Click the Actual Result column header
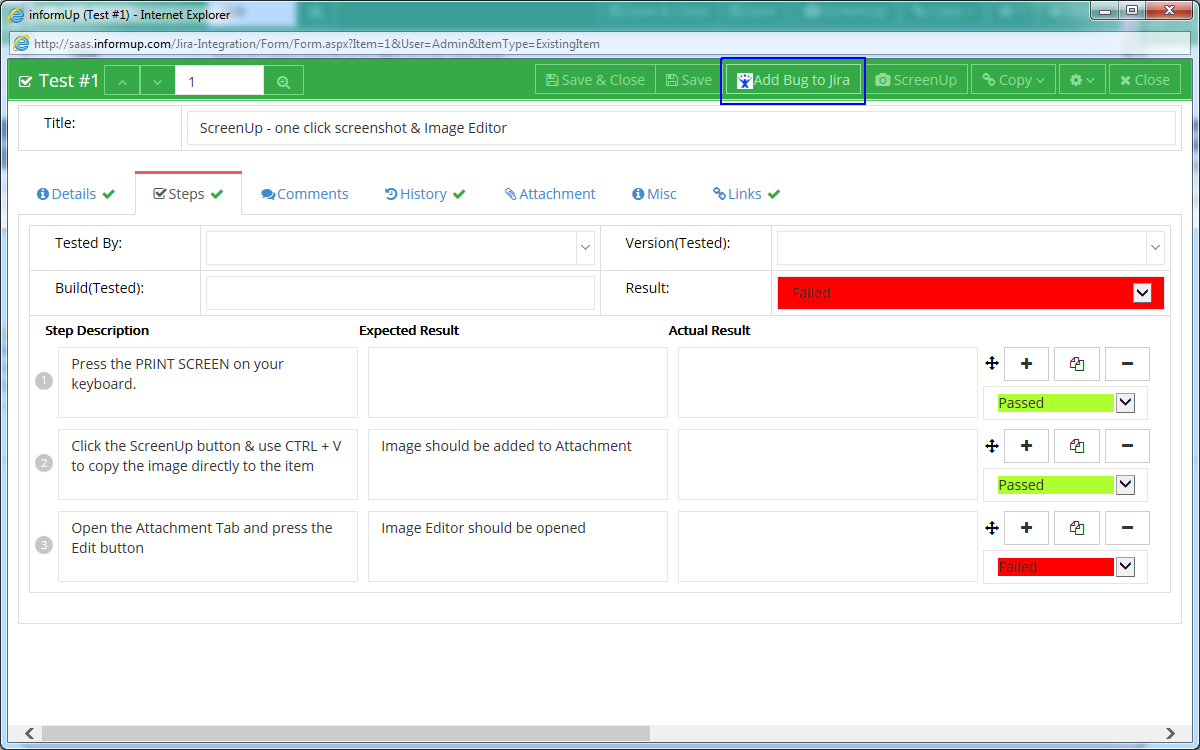1200x750 pixels. tap(709, 330)
